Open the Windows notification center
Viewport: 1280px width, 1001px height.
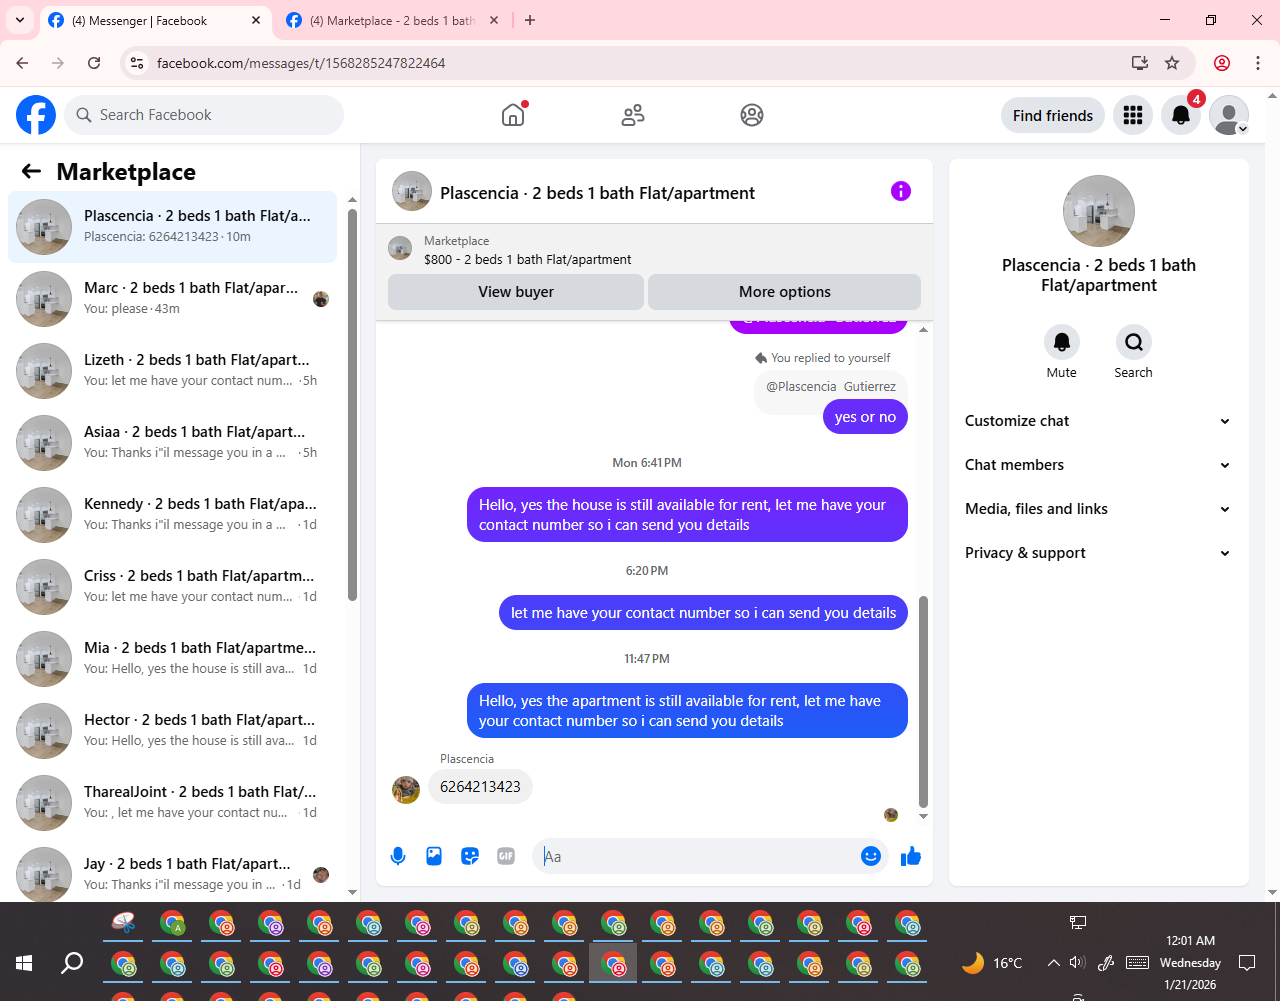coord(1247,963)
